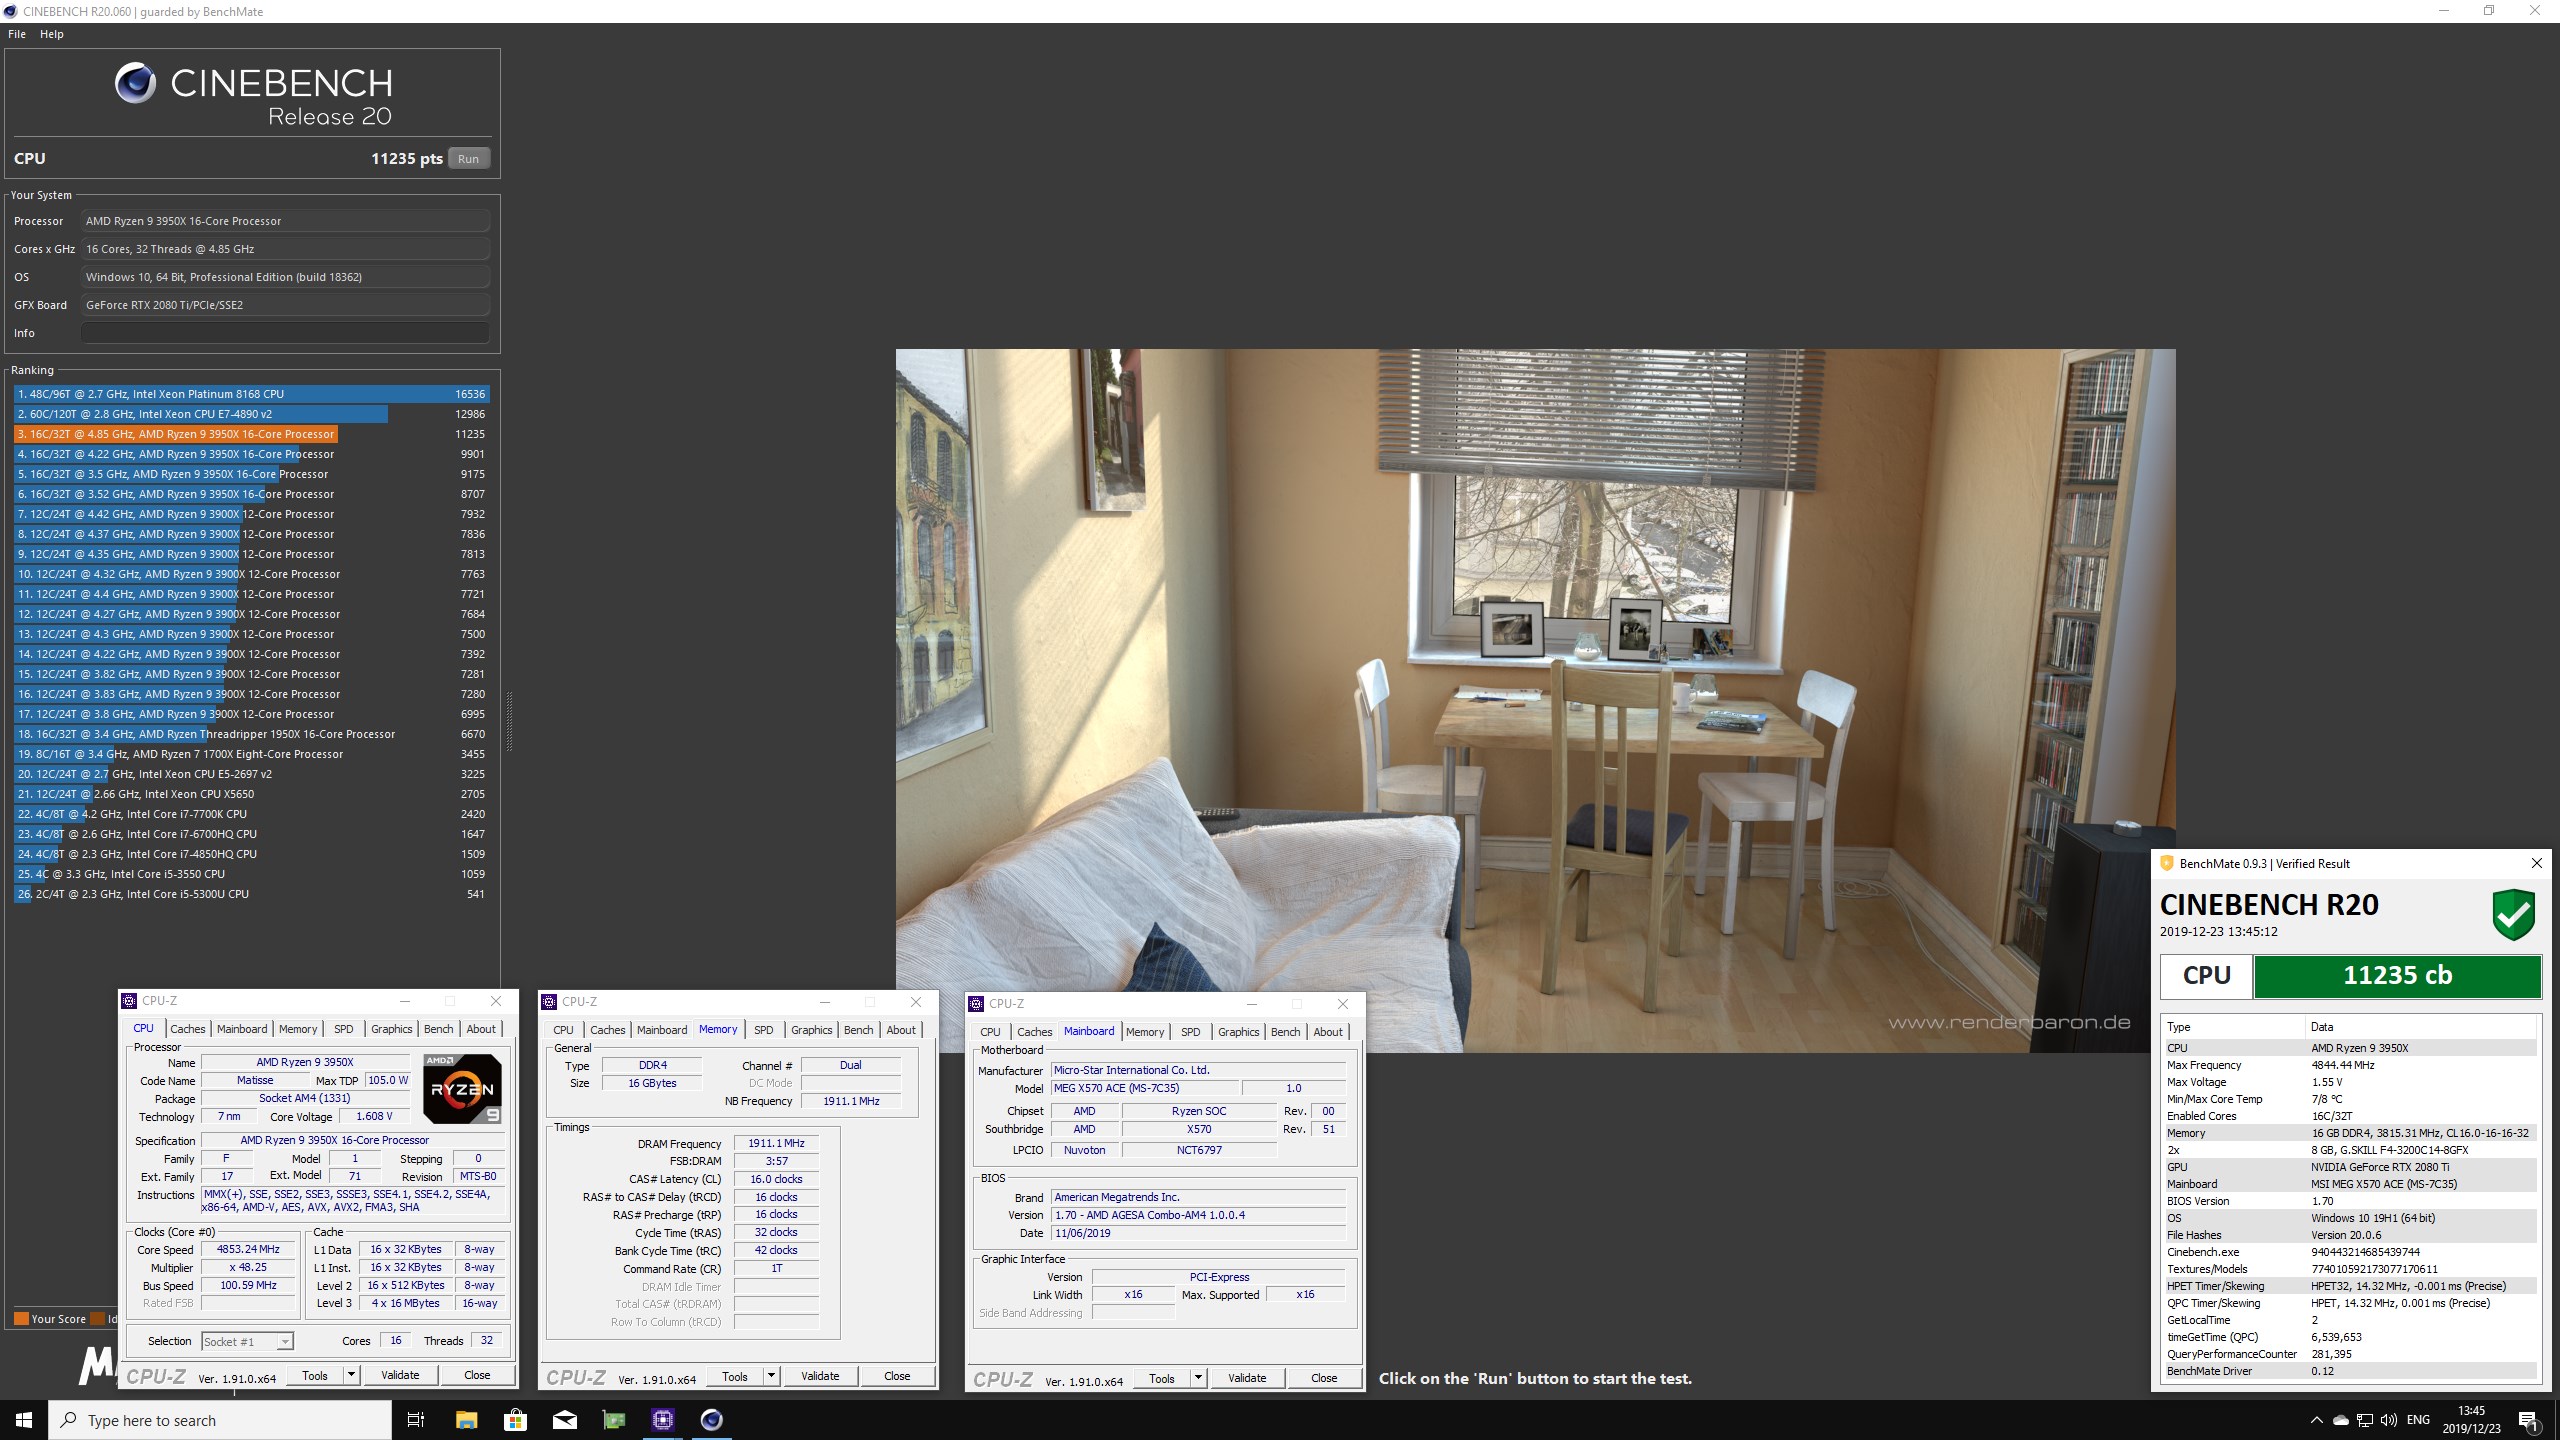2560x1440 pixels.
Task: Open the CPU-Z taskbar icon
Action: (x=662, y=1420)
